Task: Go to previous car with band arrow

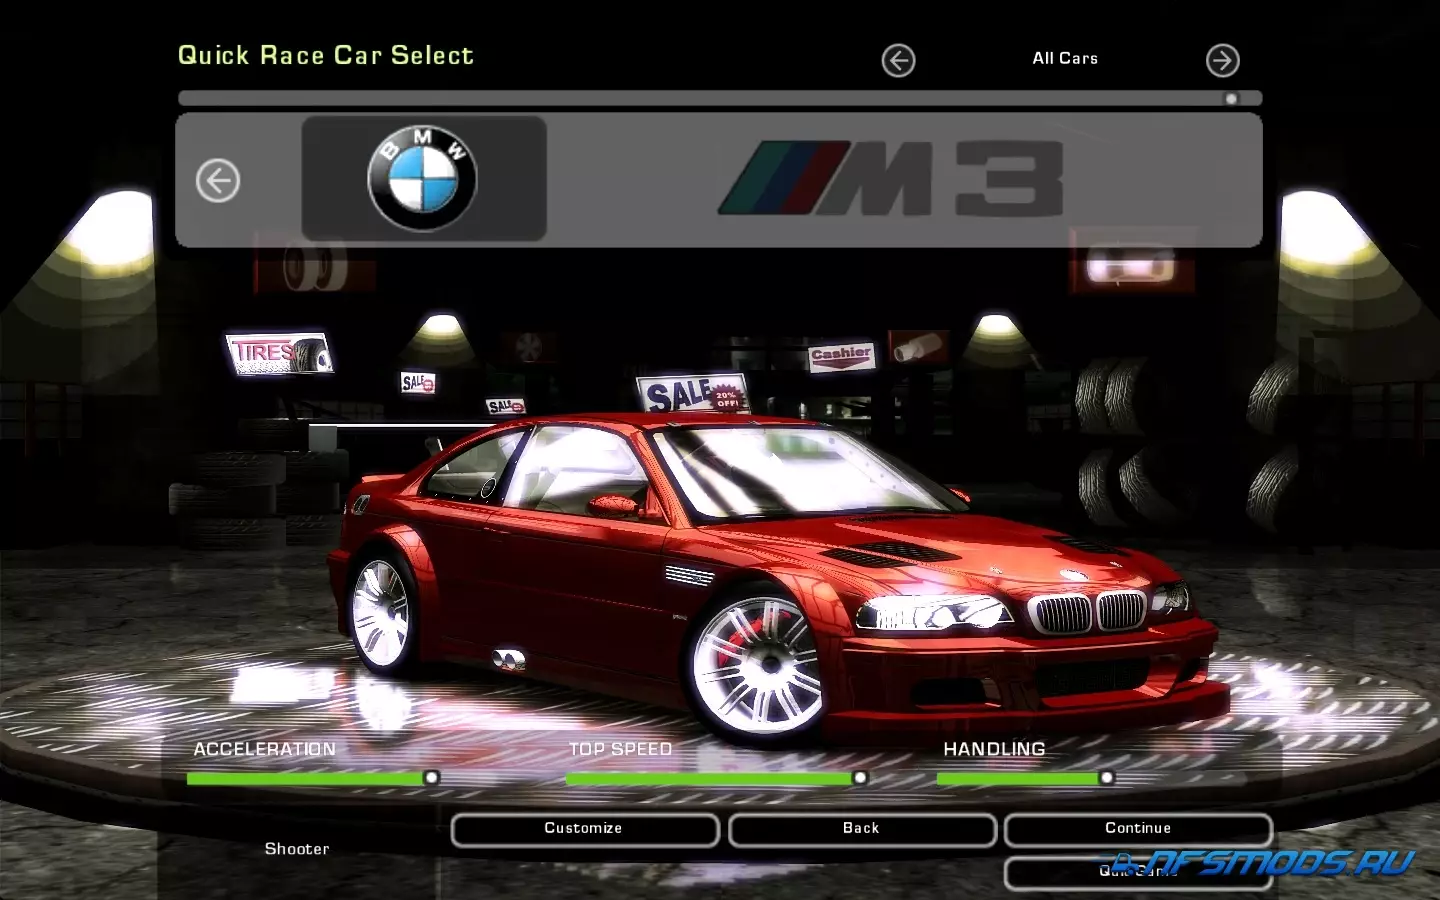Action: [218, 181]
